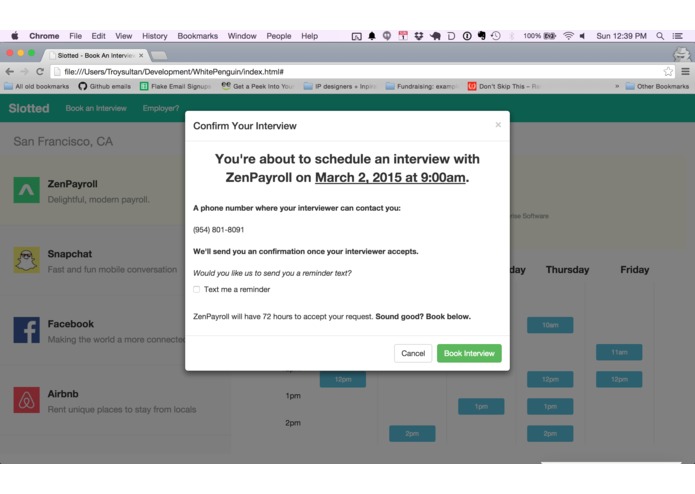Choose the Thursday 2pm slot
The height and width of the screenshot is (494, 695).
[x=550, y=433]
